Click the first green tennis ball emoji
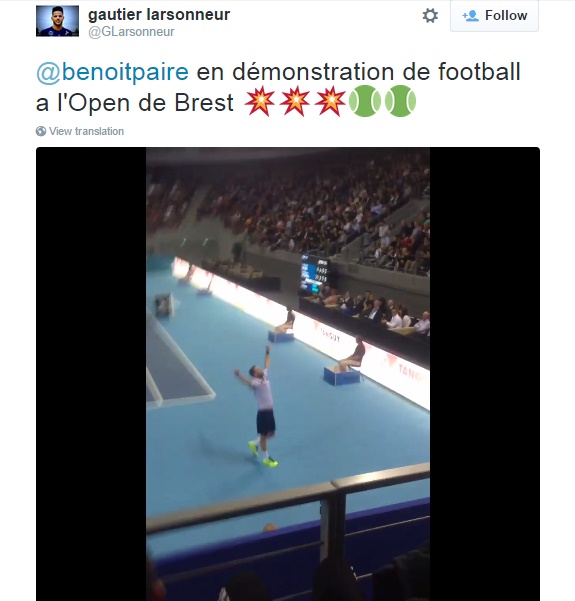This screenshot has height=601, width=575. tap(365, 101)
